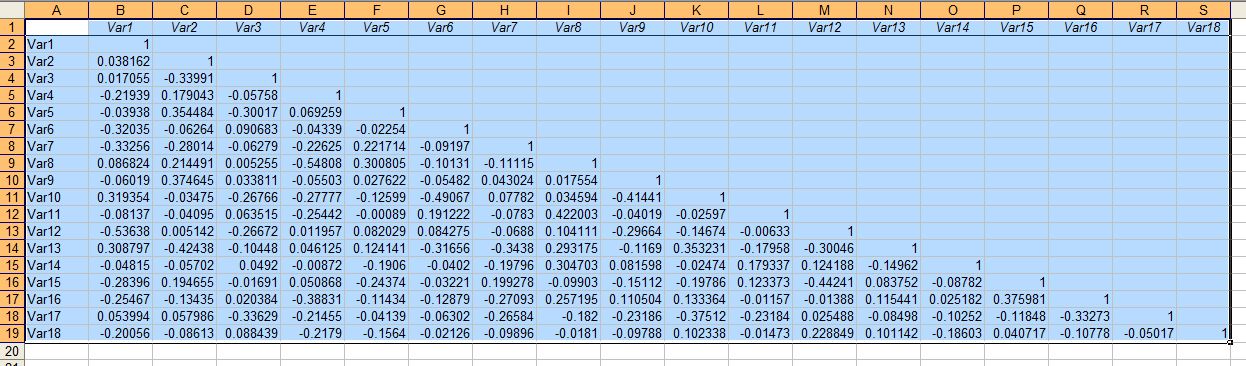Select column header S
Screen dimensions: 1246x366
click(1203, 9)
